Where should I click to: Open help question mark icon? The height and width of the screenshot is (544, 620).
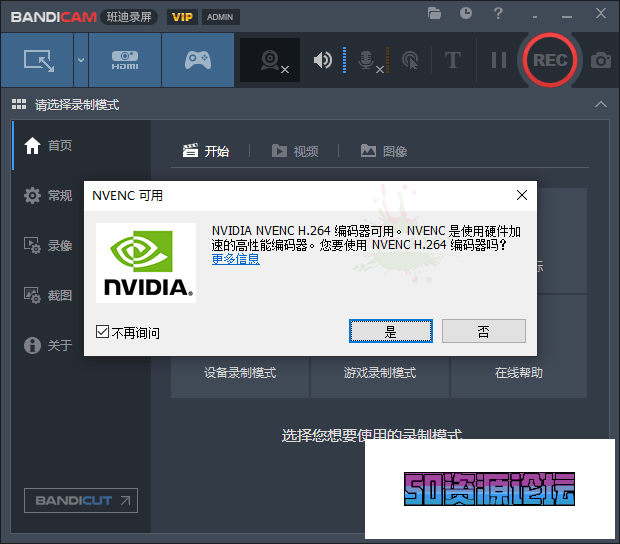point(498,13)
